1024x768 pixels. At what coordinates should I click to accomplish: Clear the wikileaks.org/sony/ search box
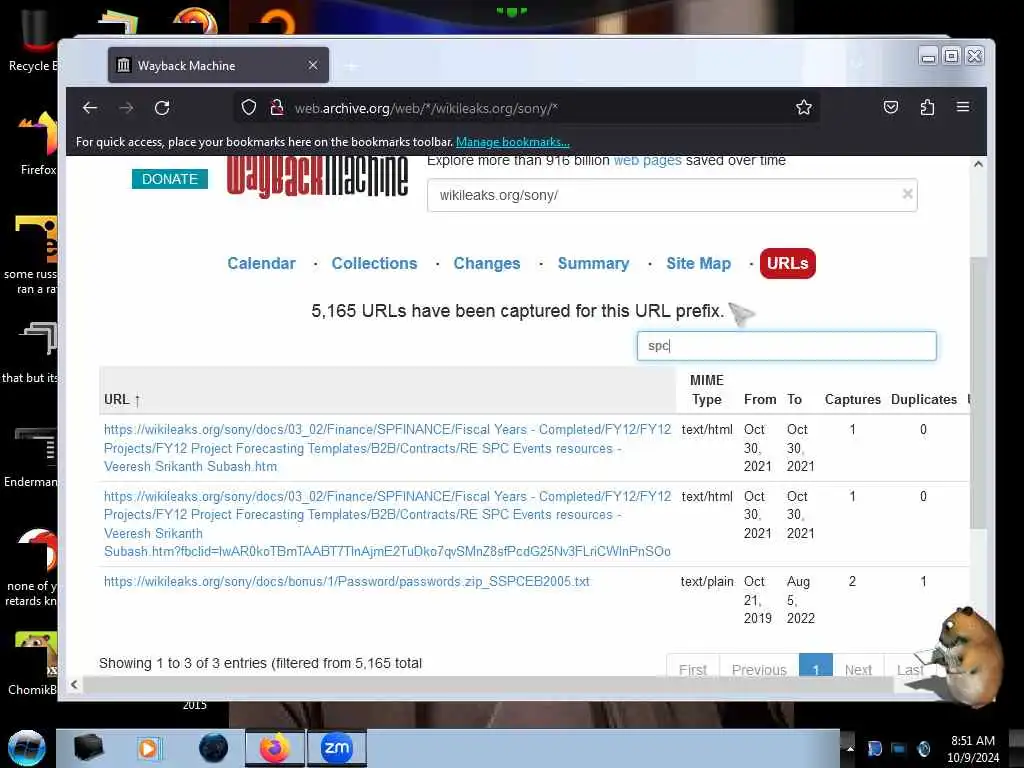point(907,194)
